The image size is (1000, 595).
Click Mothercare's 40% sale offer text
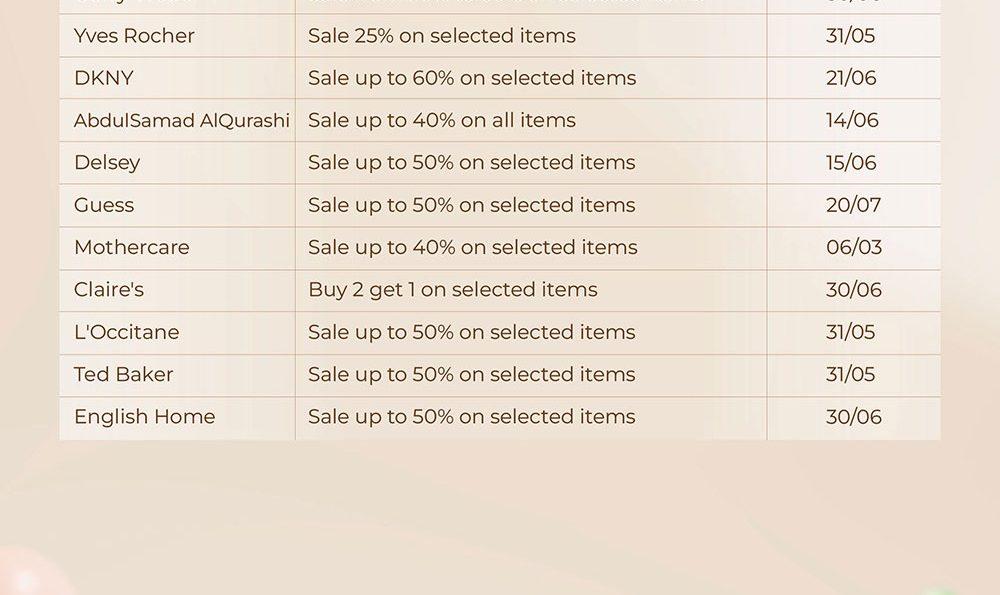click(x=473, y=247)
